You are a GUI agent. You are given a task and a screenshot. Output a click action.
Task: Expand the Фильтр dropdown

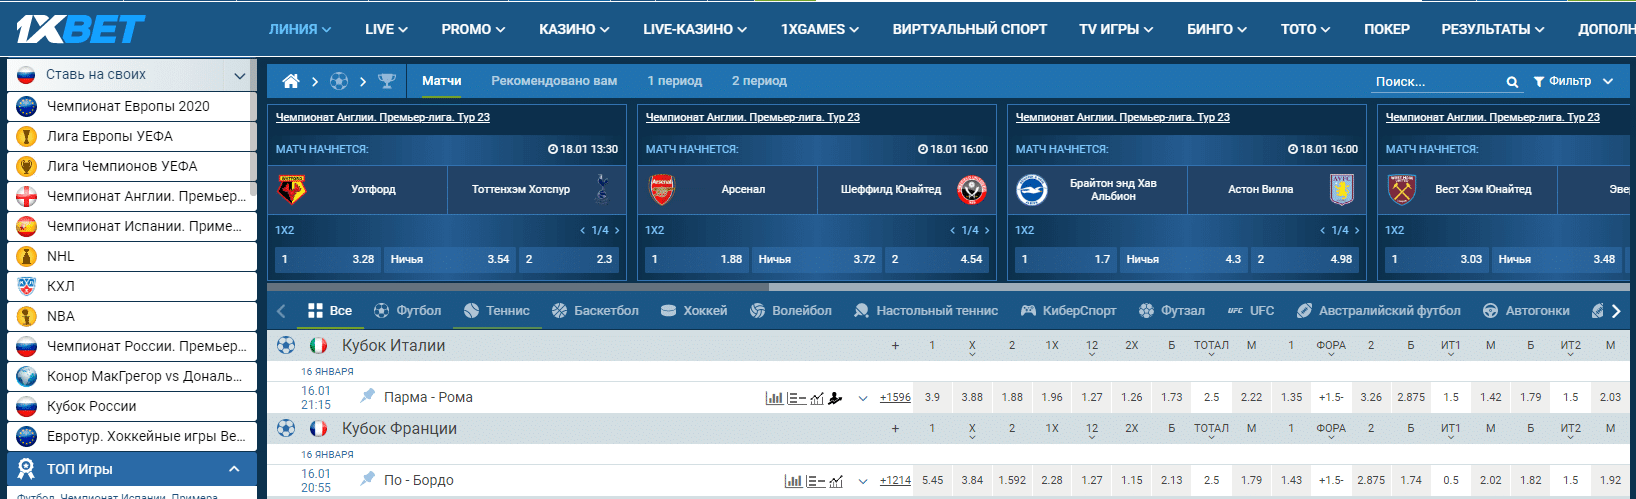[1574, 81]
